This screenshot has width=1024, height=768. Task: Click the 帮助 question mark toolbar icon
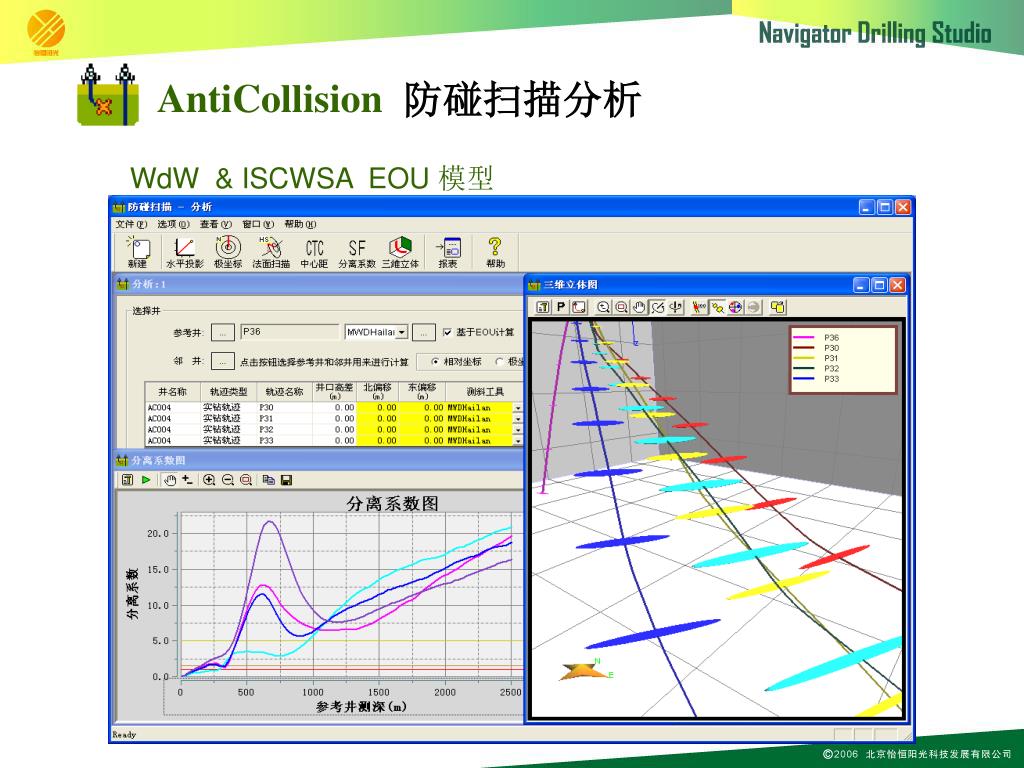point(495,252)
